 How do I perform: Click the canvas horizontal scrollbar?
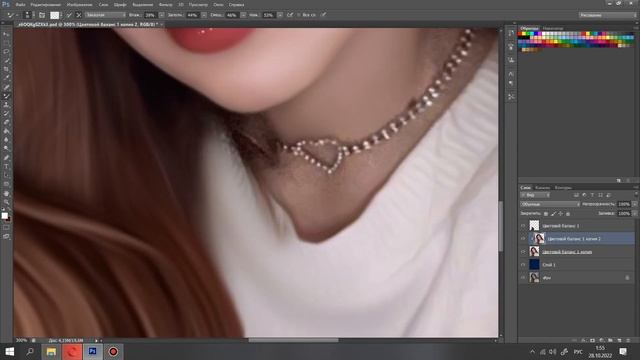tap(293, 340)
